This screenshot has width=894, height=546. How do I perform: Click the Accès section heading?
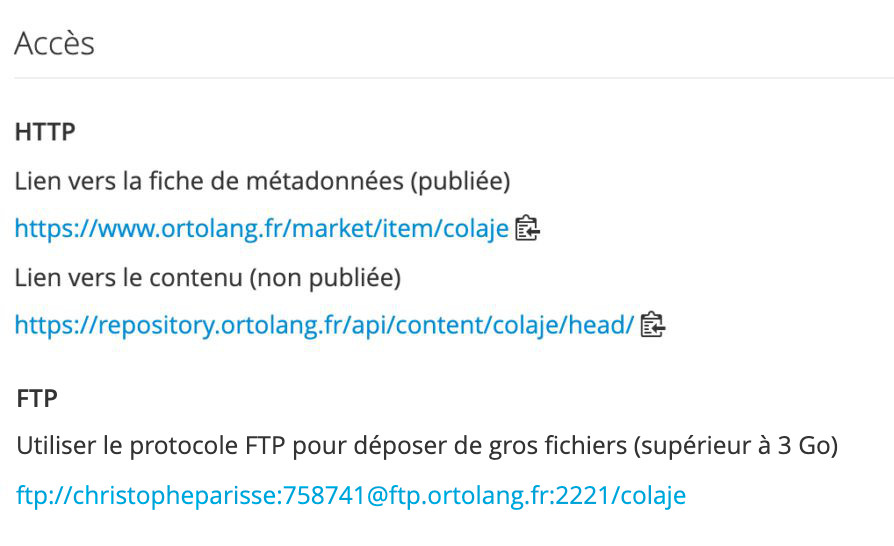tap(54, 43)
